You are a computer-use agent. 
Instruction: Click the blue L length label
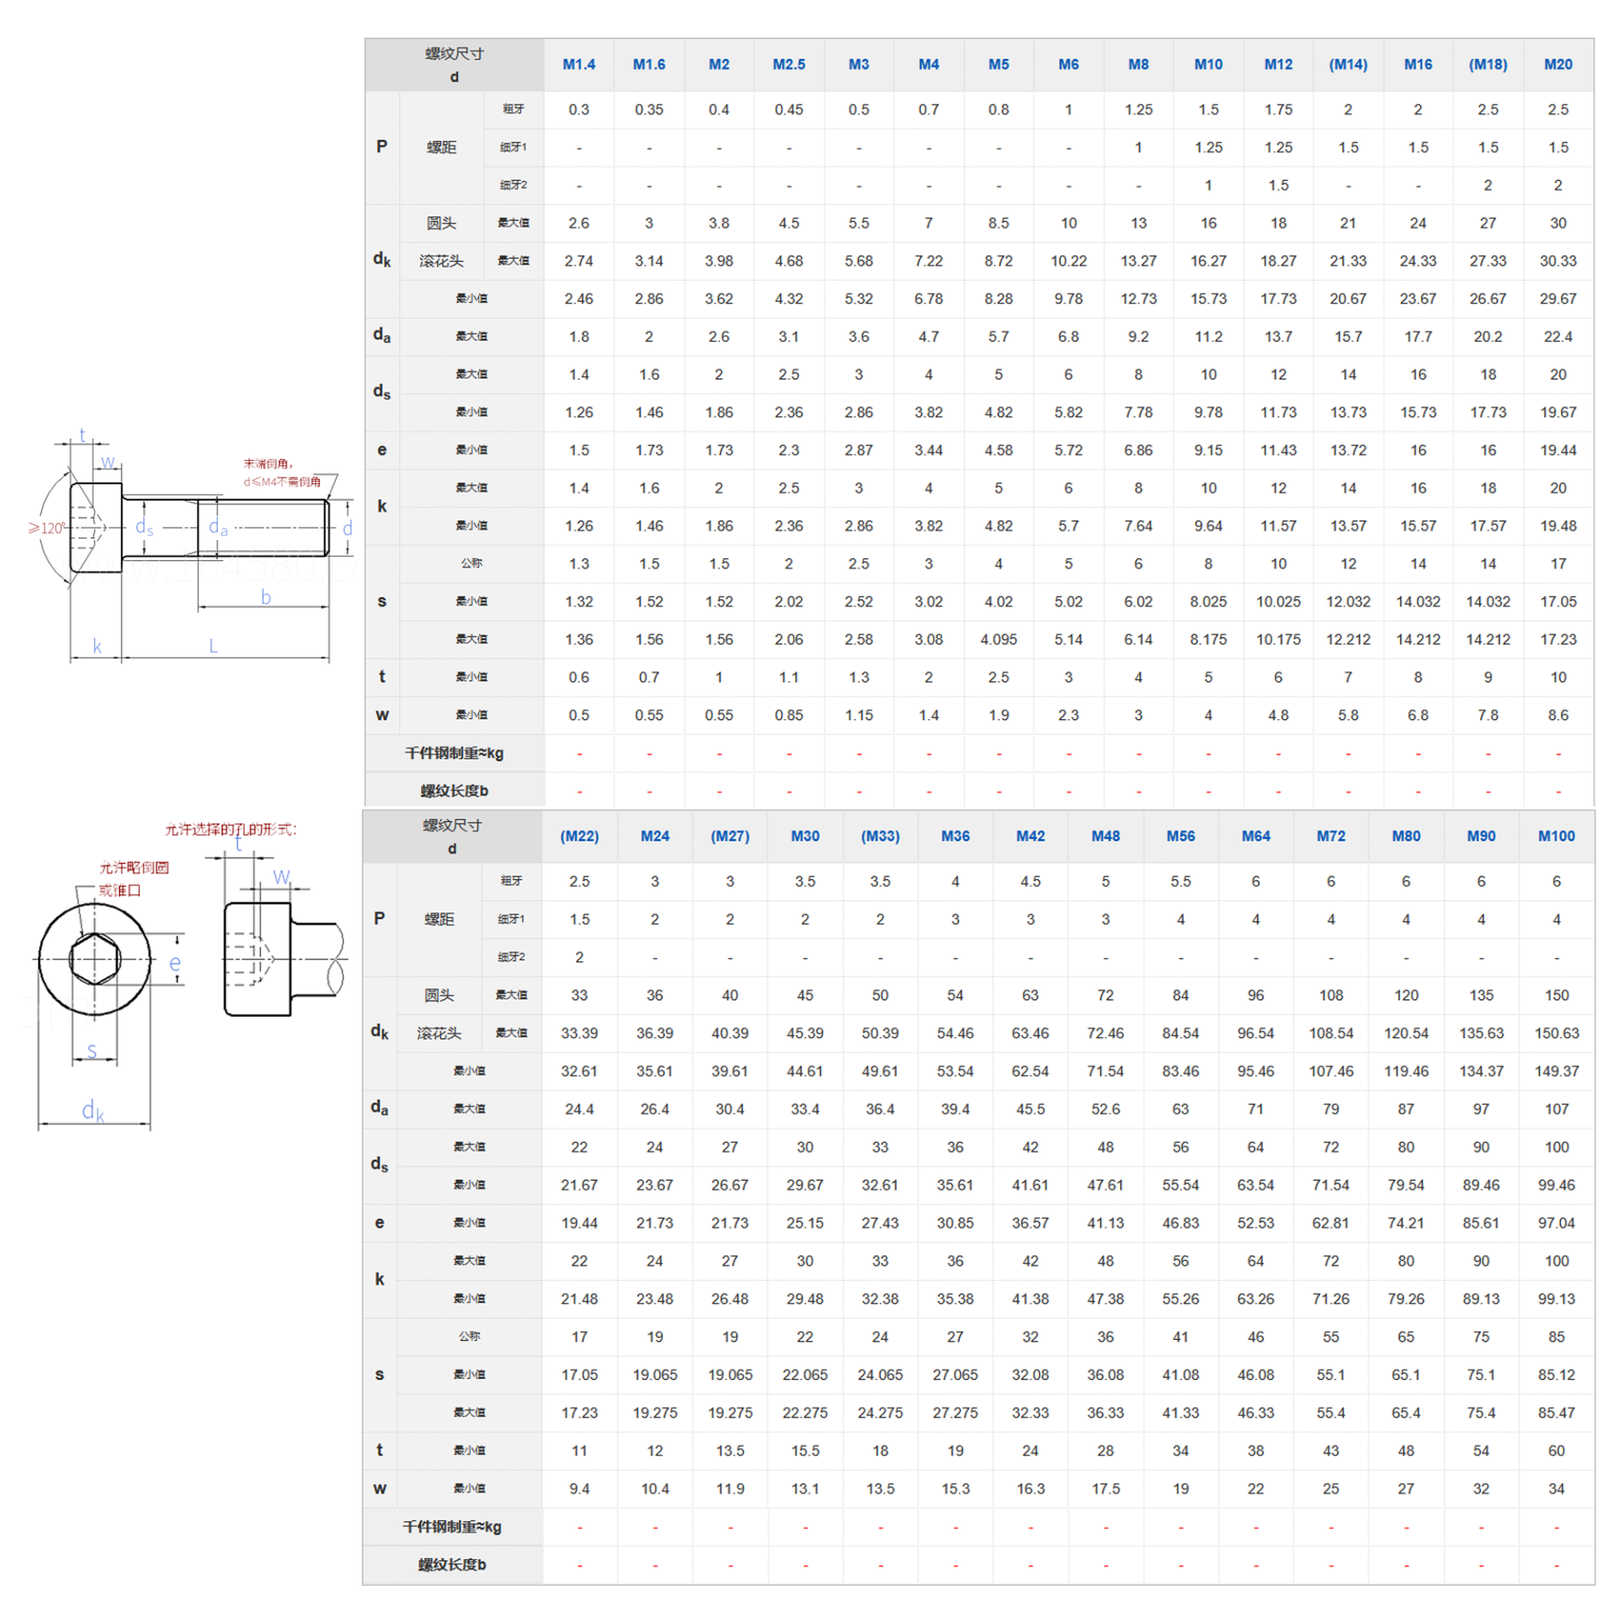click(x=213, y=646)
